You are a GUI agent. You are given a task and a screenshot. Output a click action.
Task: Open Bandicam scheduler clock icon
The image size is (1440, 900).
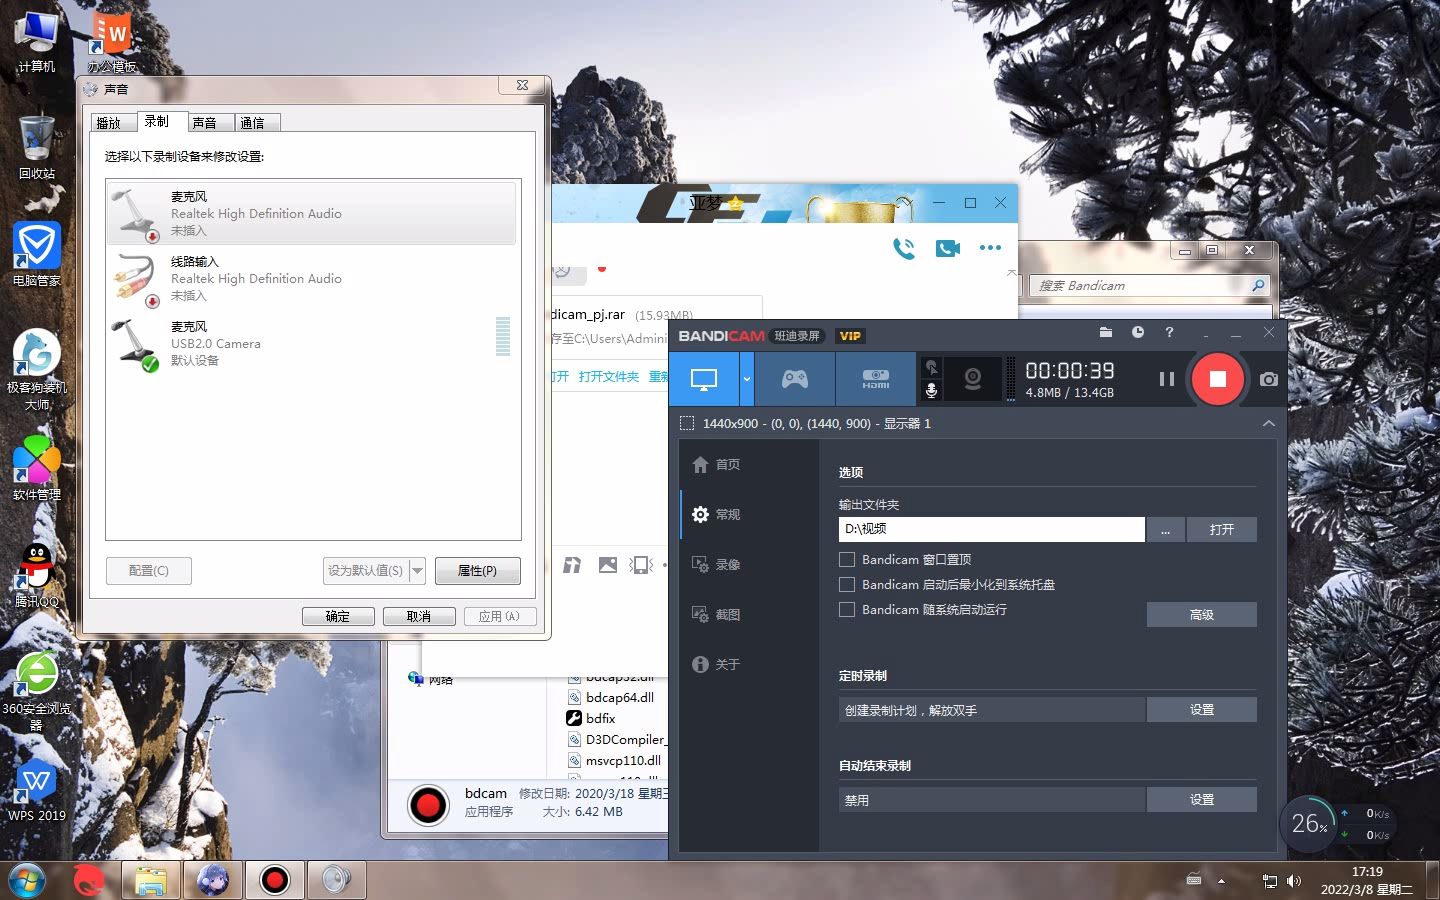pos(1138,332)
